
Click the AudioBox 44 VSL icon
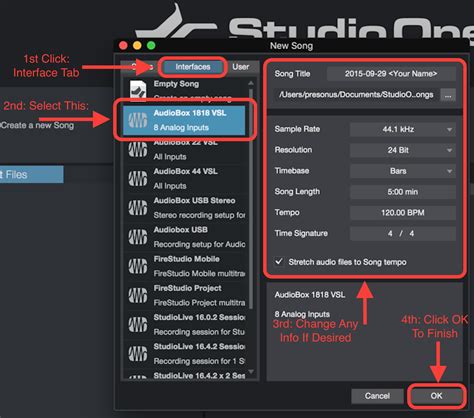pyautogui.click(x=138, y=178)
